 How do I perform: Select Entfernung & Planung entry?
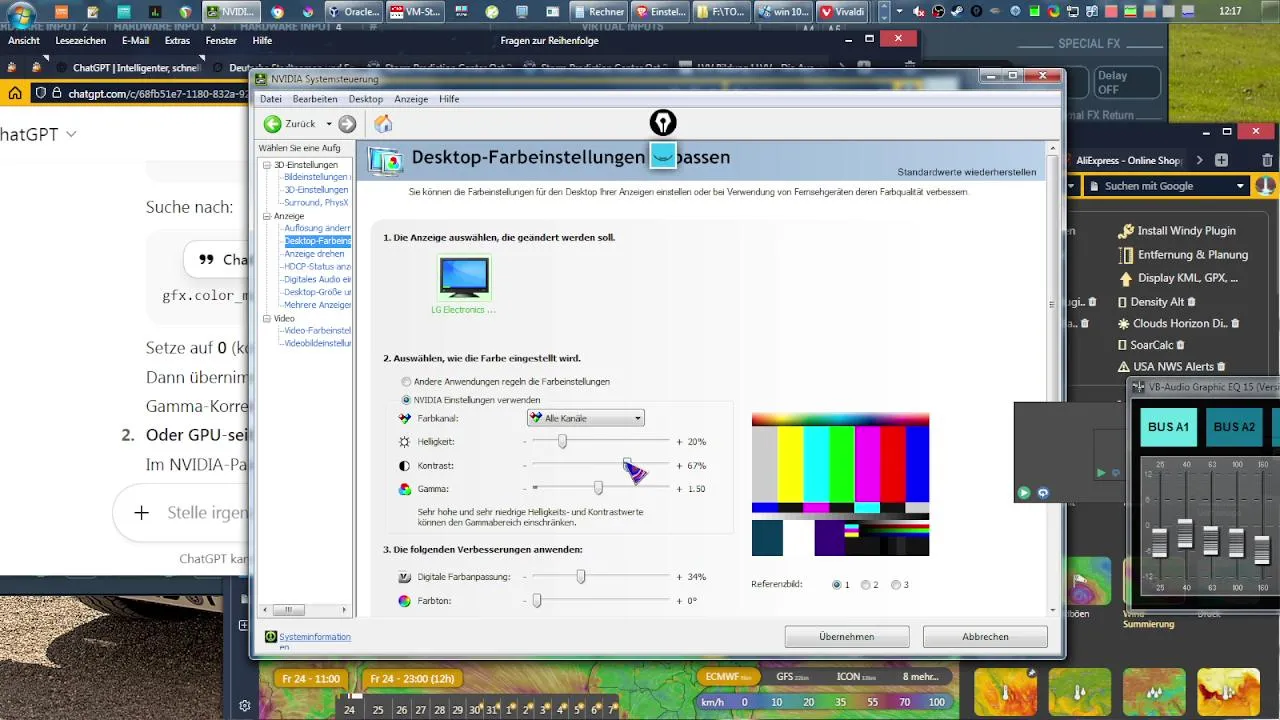(1183, 254)
